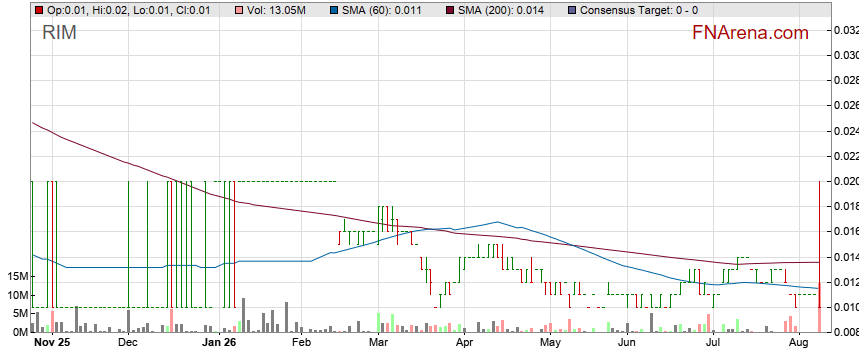
Task: Click the Mar date axis label
Action: 379,342
